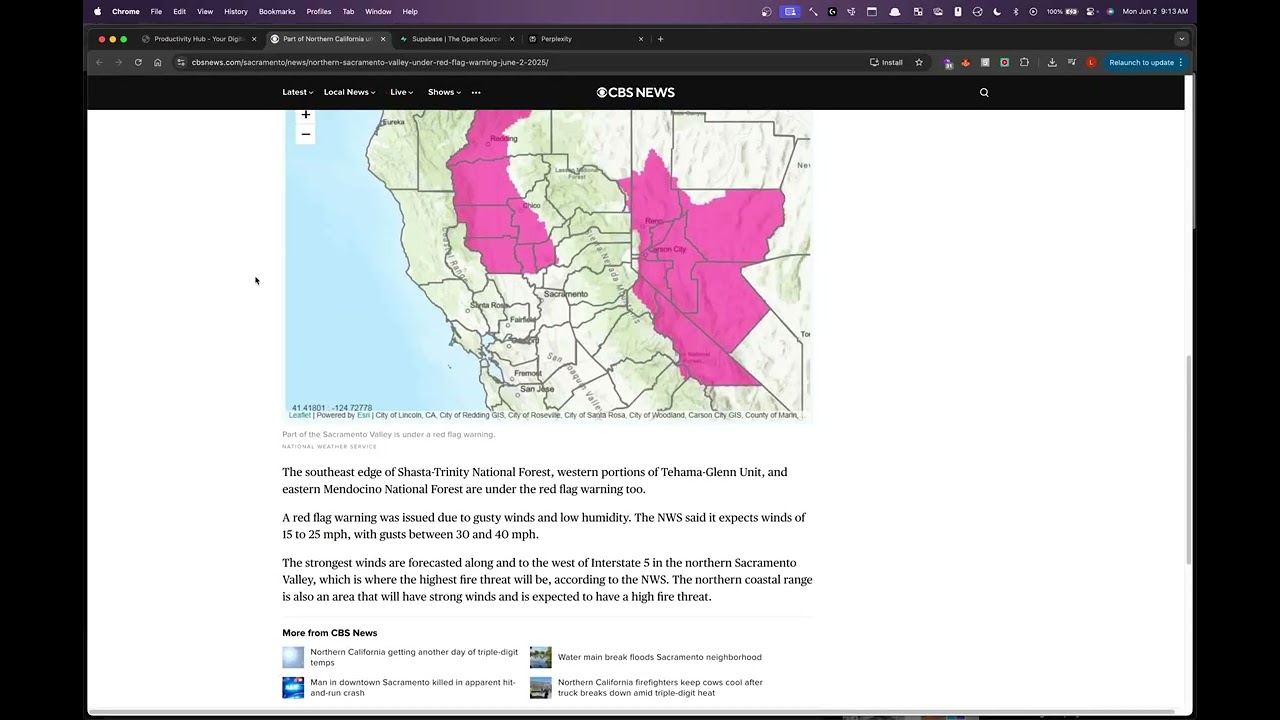The height and width of the screenshot is (720, 1280).
Task: Open Chrome downloads icon
Action: pos(1052,62)
